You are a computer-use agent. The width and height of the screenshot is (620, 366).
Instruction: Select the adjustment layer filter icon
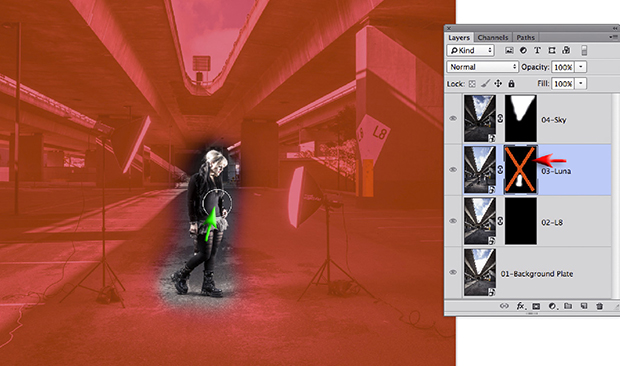[523, 50]
